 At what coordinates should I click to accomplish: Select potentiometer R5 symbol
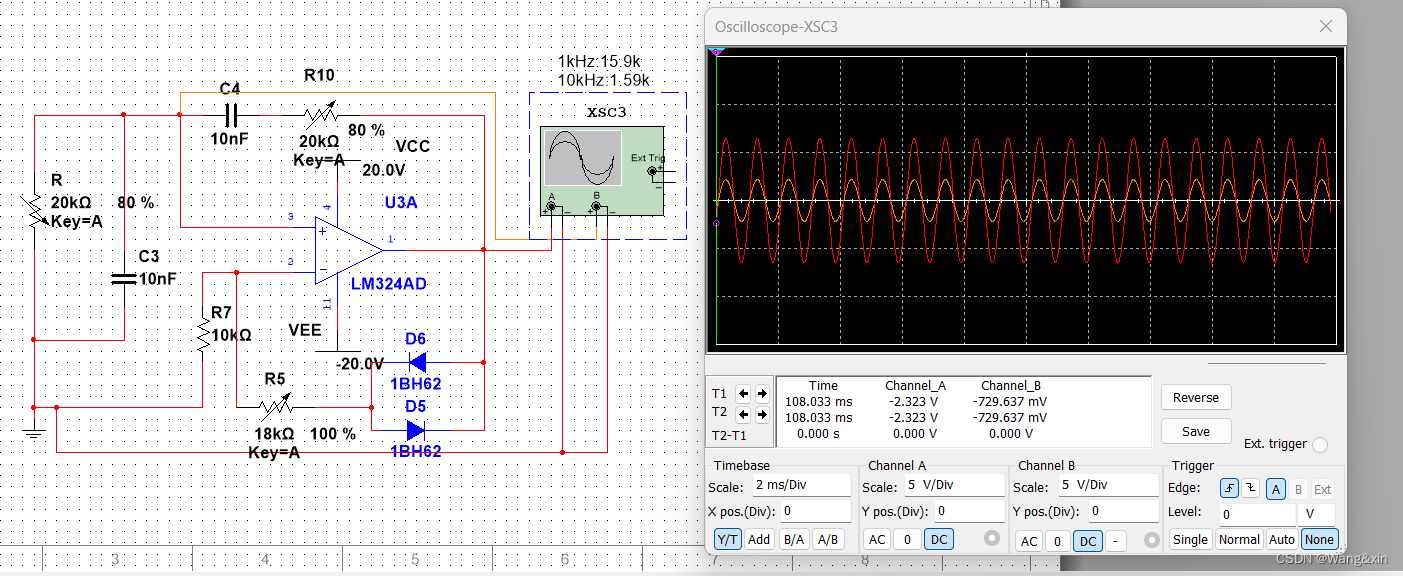(276, 407)
